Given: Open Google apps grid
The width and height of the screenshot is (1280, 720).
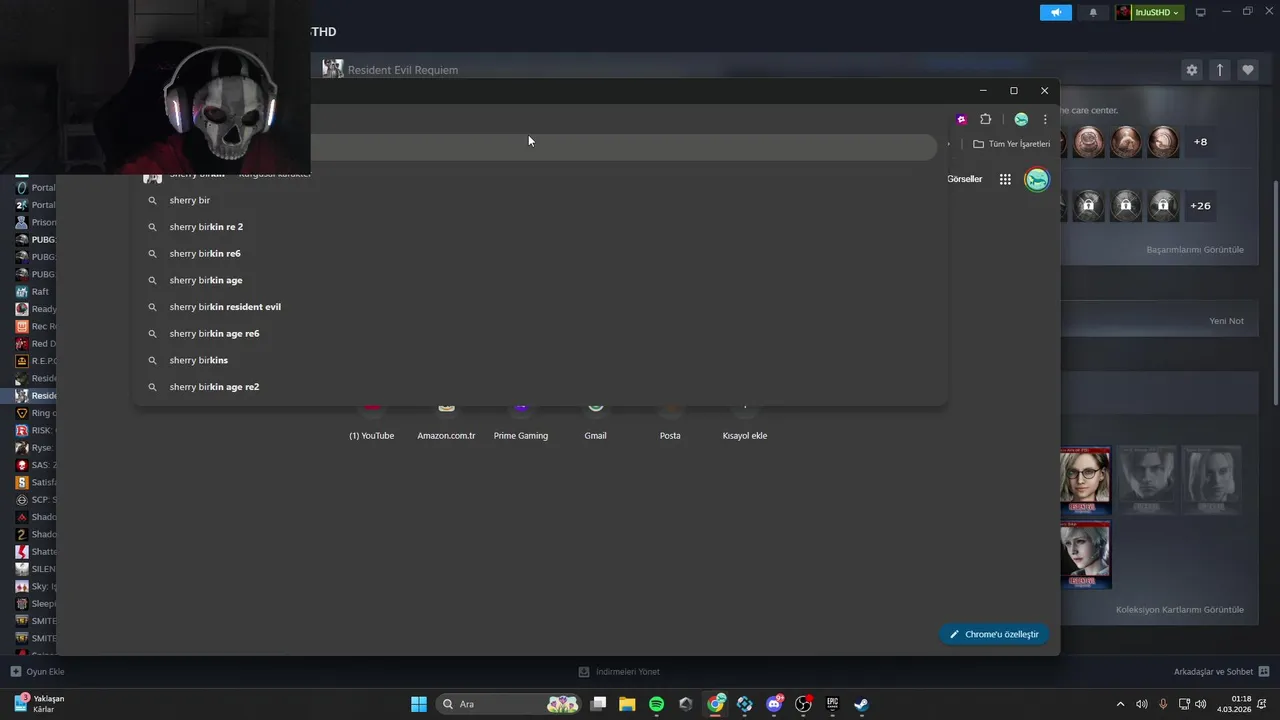Looking at the screenshot, I should 1005,180.
